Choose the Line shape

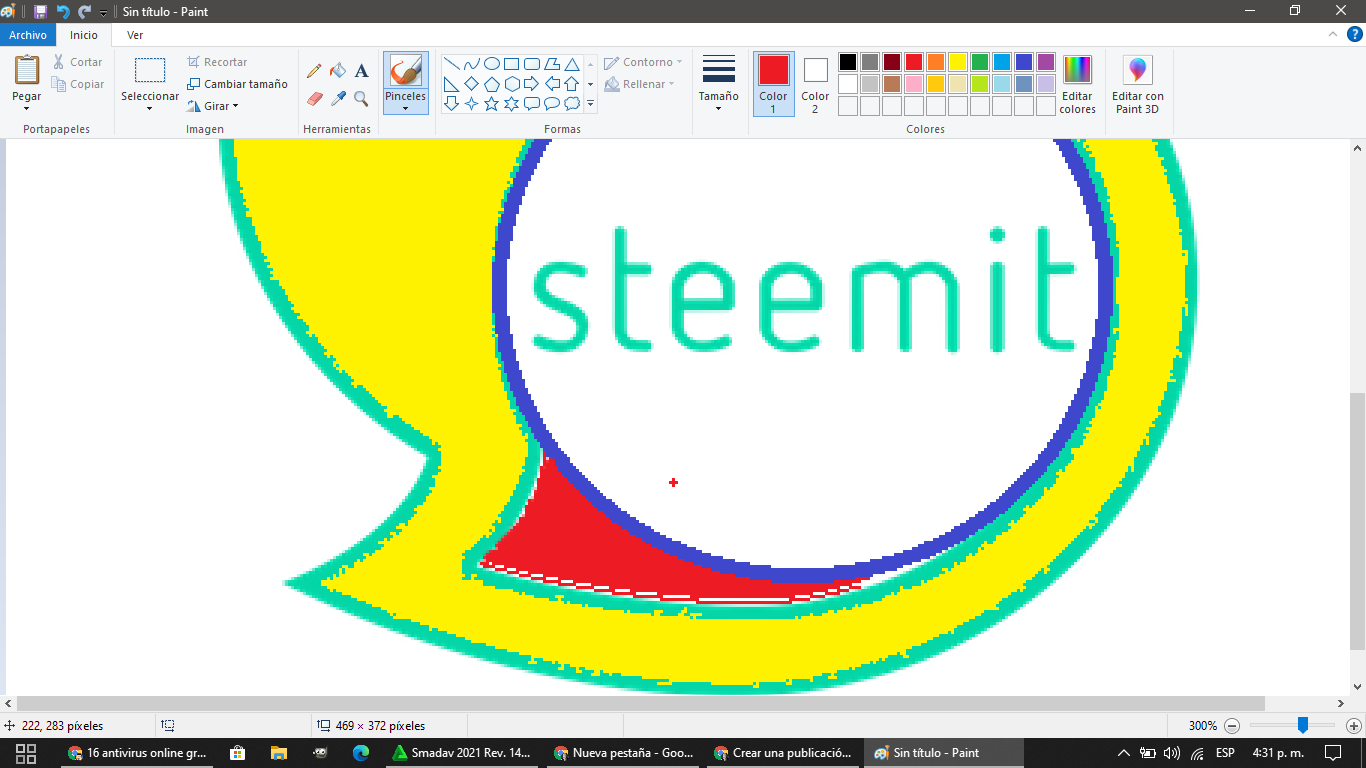pos(452,64)
